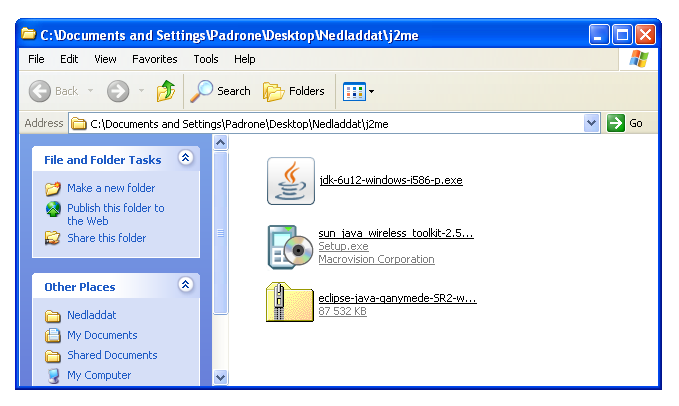Image resolution: width=679 pixels, height=406 pixels.
Task: Click the Forward arrow icon
Action: click(x=118, y=91)
